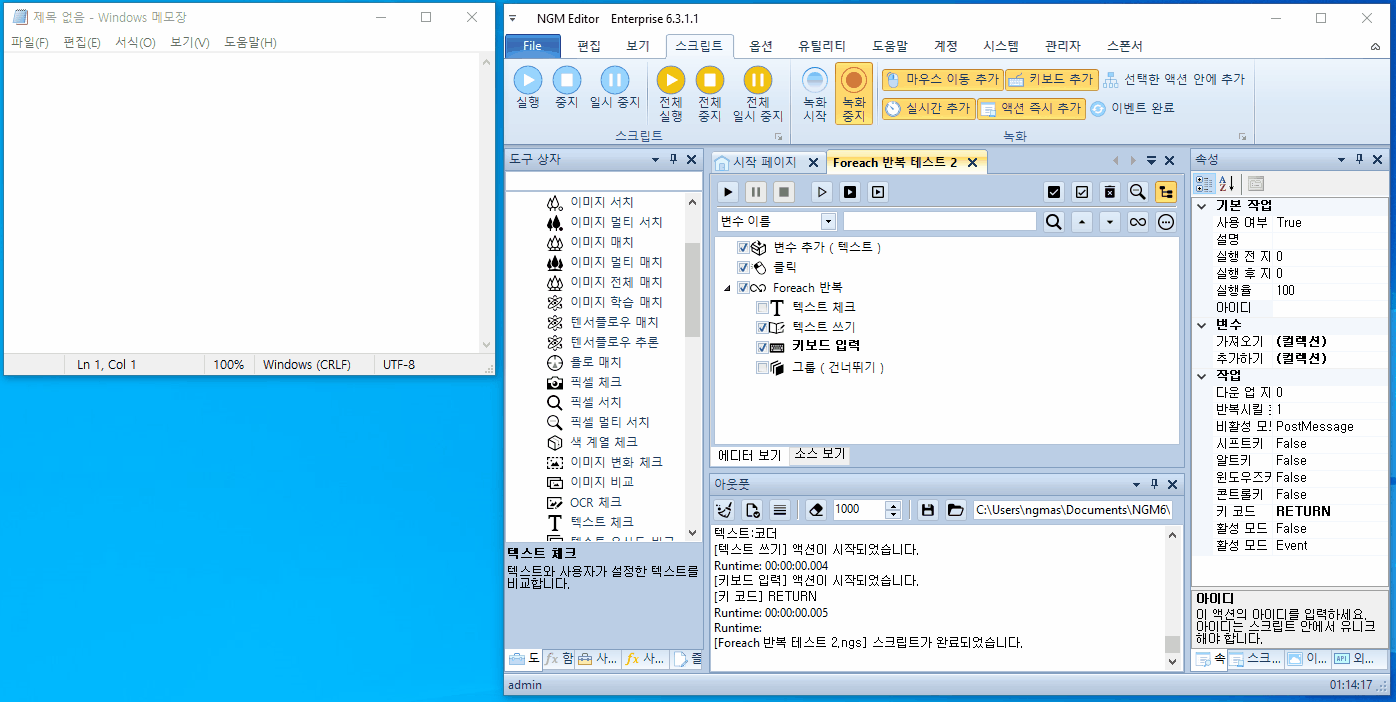Click the solid play icon in the editor toolbar
Screen dimensions: 1396x702
tap(728, 191)
